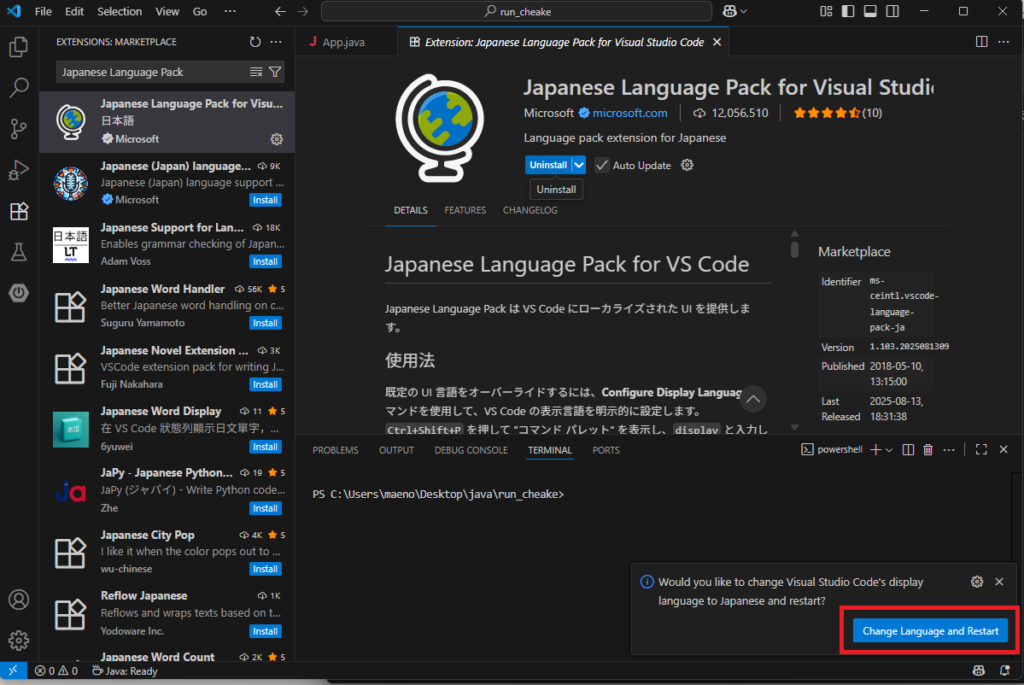Install Japanese (Japan) language support extension
Viewport: 1024px width, 685px height.
pos(265,200)
